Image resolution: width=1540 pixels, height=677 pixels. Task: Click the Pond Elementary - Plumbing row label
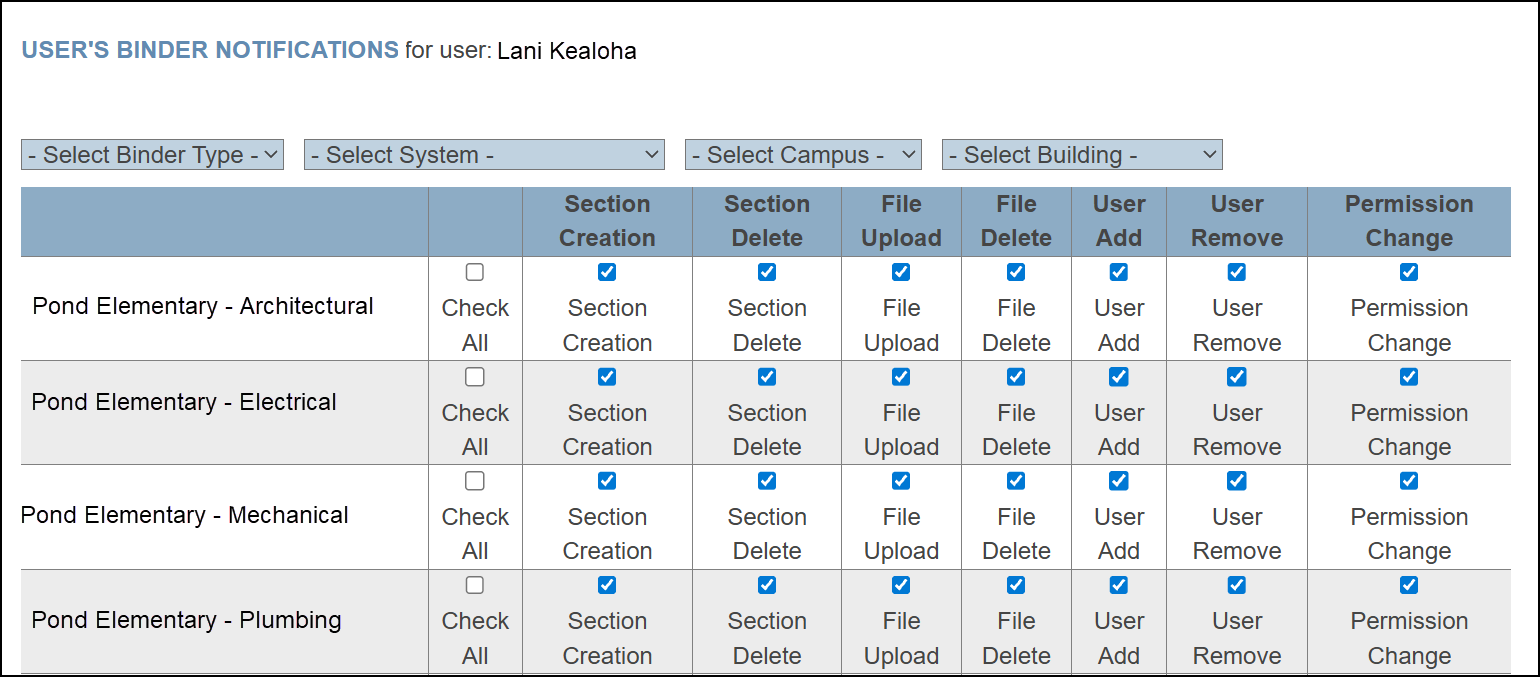[x=187, y=620]
